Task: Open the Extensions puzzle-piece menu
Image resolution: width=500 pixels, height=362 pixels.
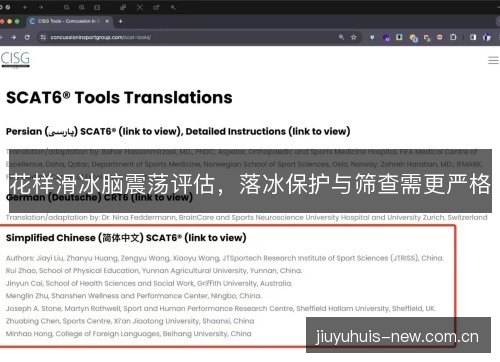Action: (453, 37)
